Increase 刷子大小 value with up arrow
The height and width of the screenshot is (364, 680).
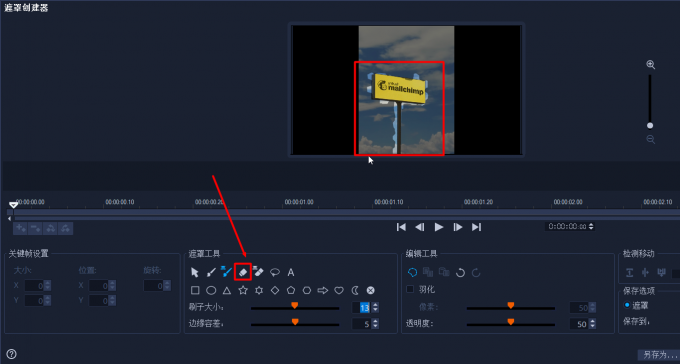coord(375,305)
